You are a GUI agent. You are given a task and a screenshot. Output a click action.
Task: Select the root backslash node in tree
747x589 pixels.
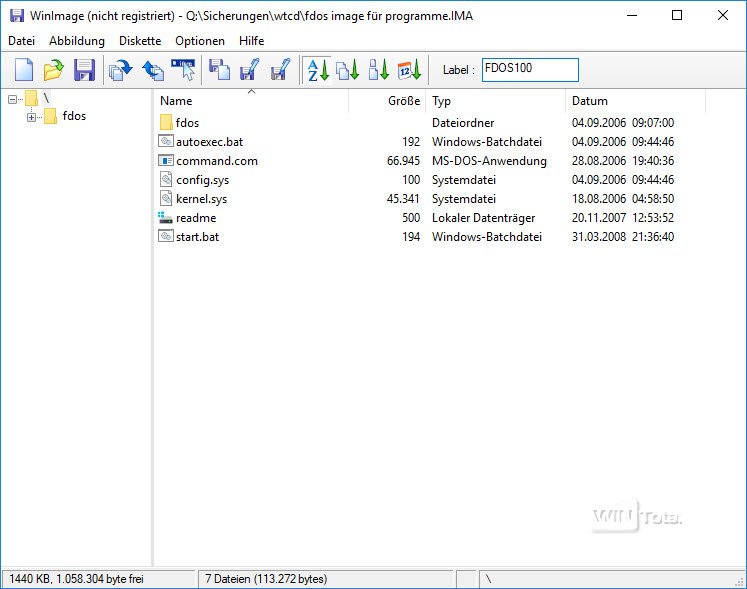(x=46, y=98)
